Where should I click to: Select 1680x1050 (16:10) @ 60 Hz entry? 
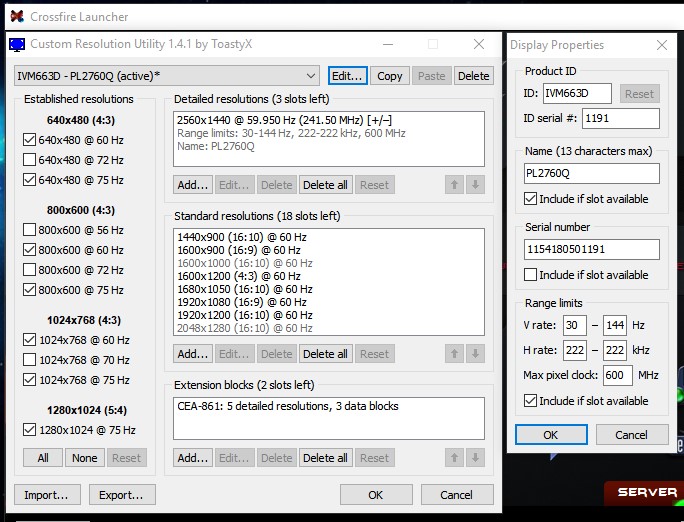click(x=245, y=289)
